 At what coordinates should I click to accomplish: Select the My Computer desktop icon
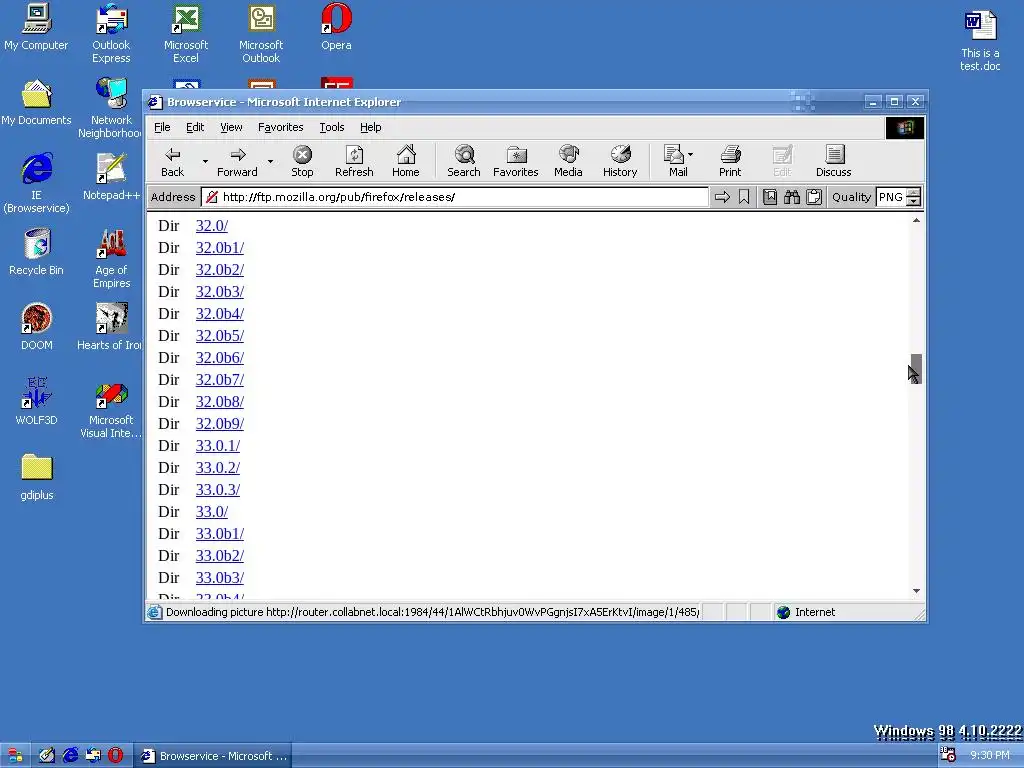(36, 27)
